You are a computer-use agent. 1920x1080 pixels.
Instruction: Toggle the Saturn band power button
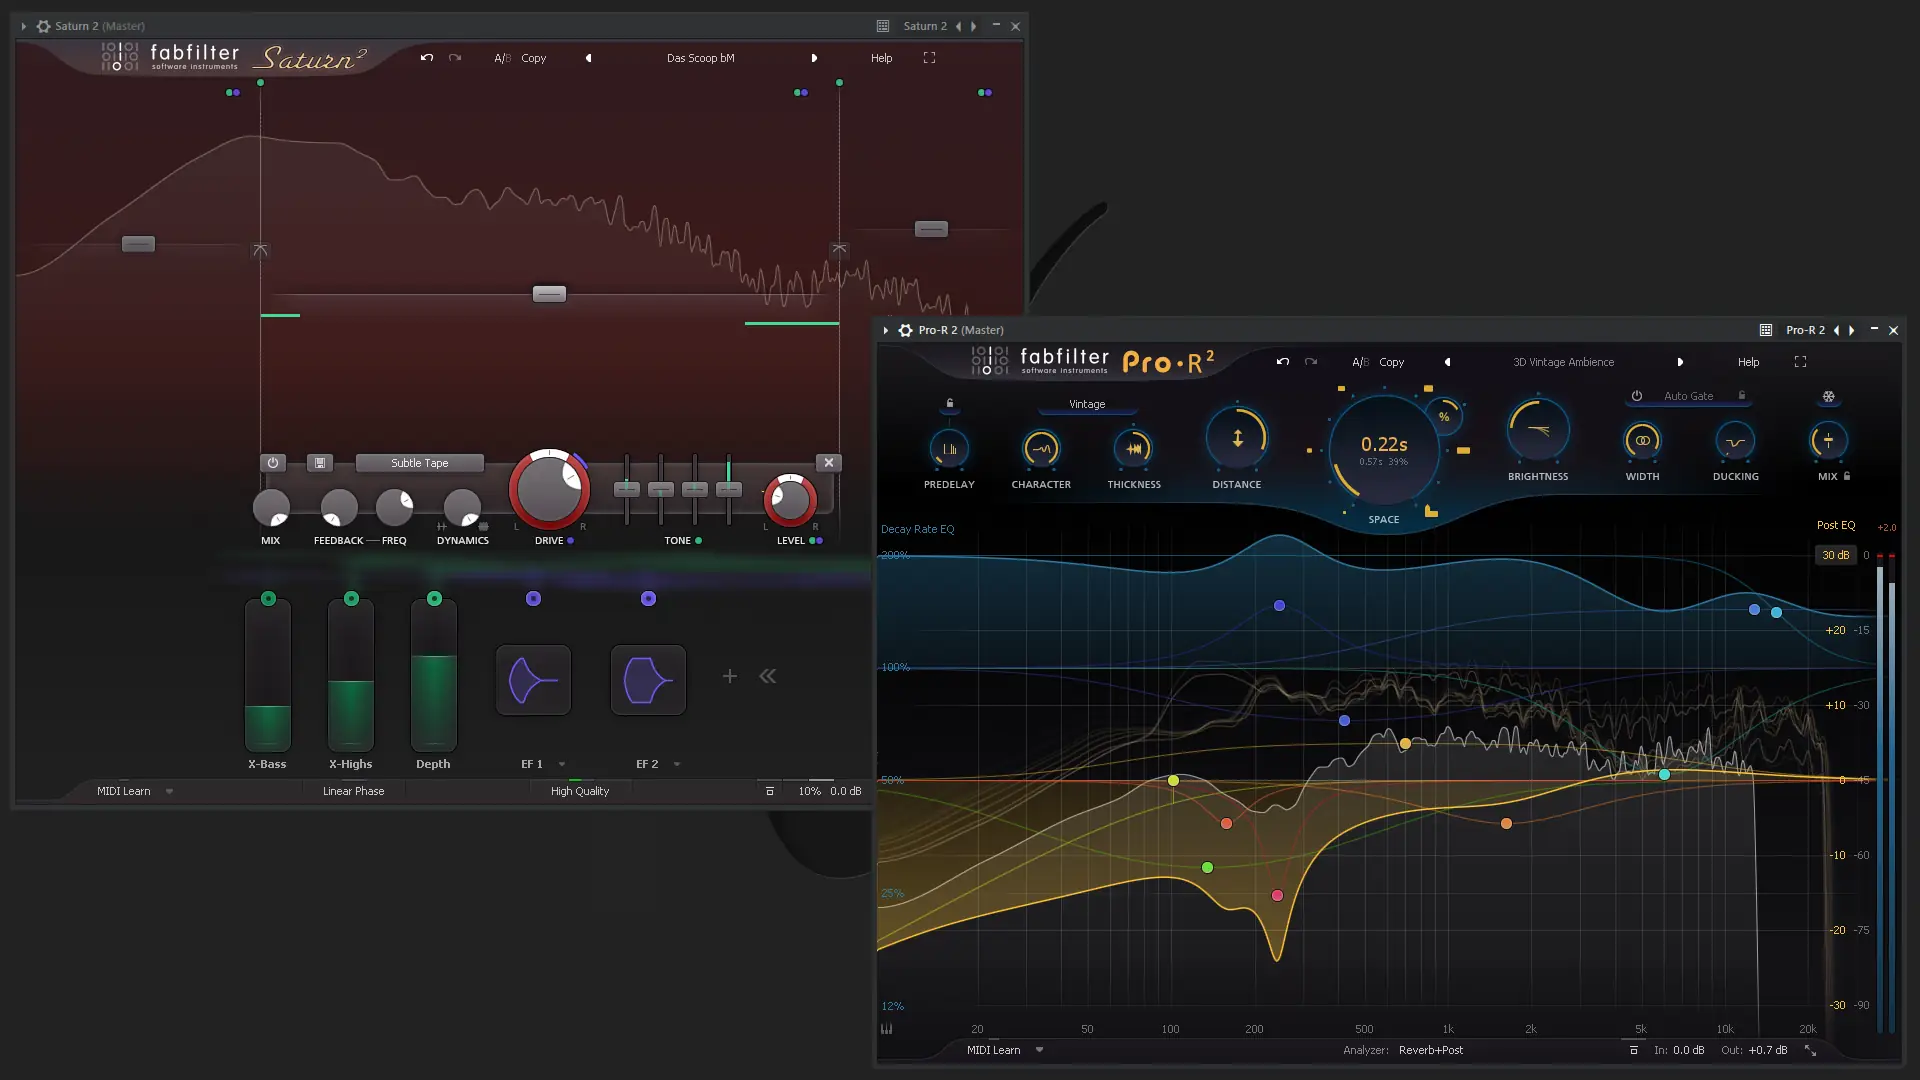click(x=272, y=463)
